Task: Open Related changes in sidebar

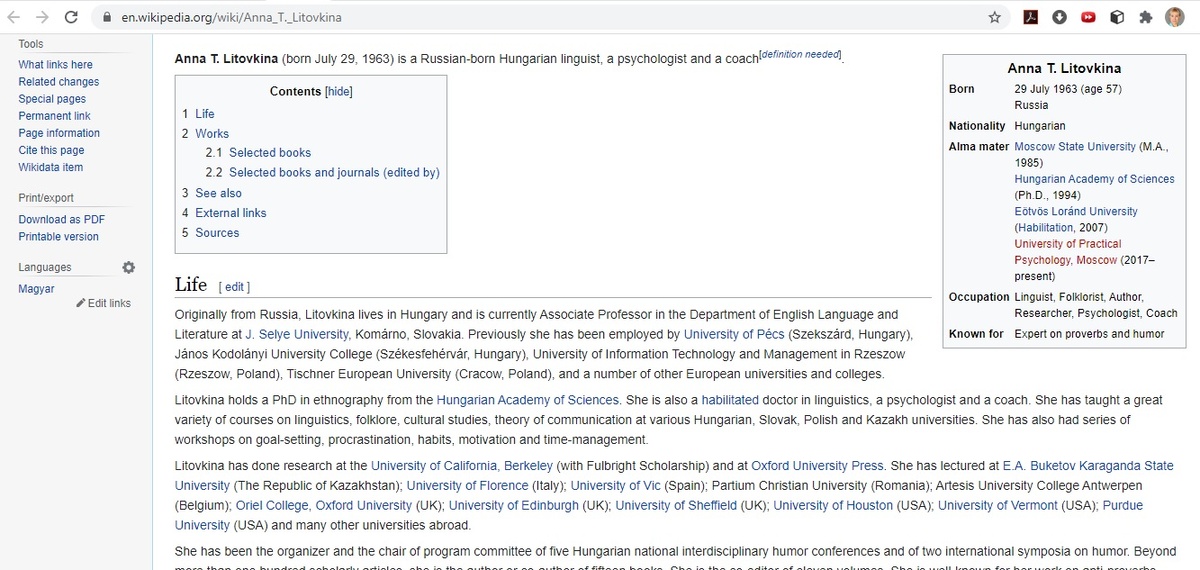Action: click(x=59, y=82)
